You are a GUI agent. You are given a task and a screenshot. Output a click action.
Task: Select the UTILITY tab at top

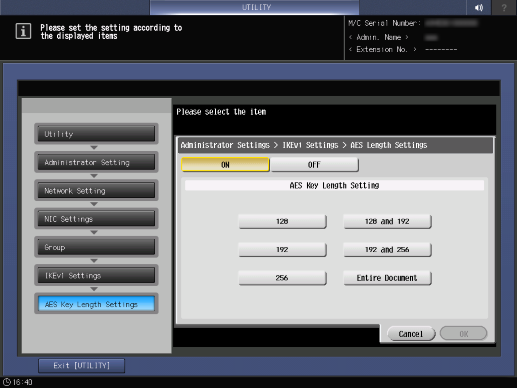click(x=255, y=7)
